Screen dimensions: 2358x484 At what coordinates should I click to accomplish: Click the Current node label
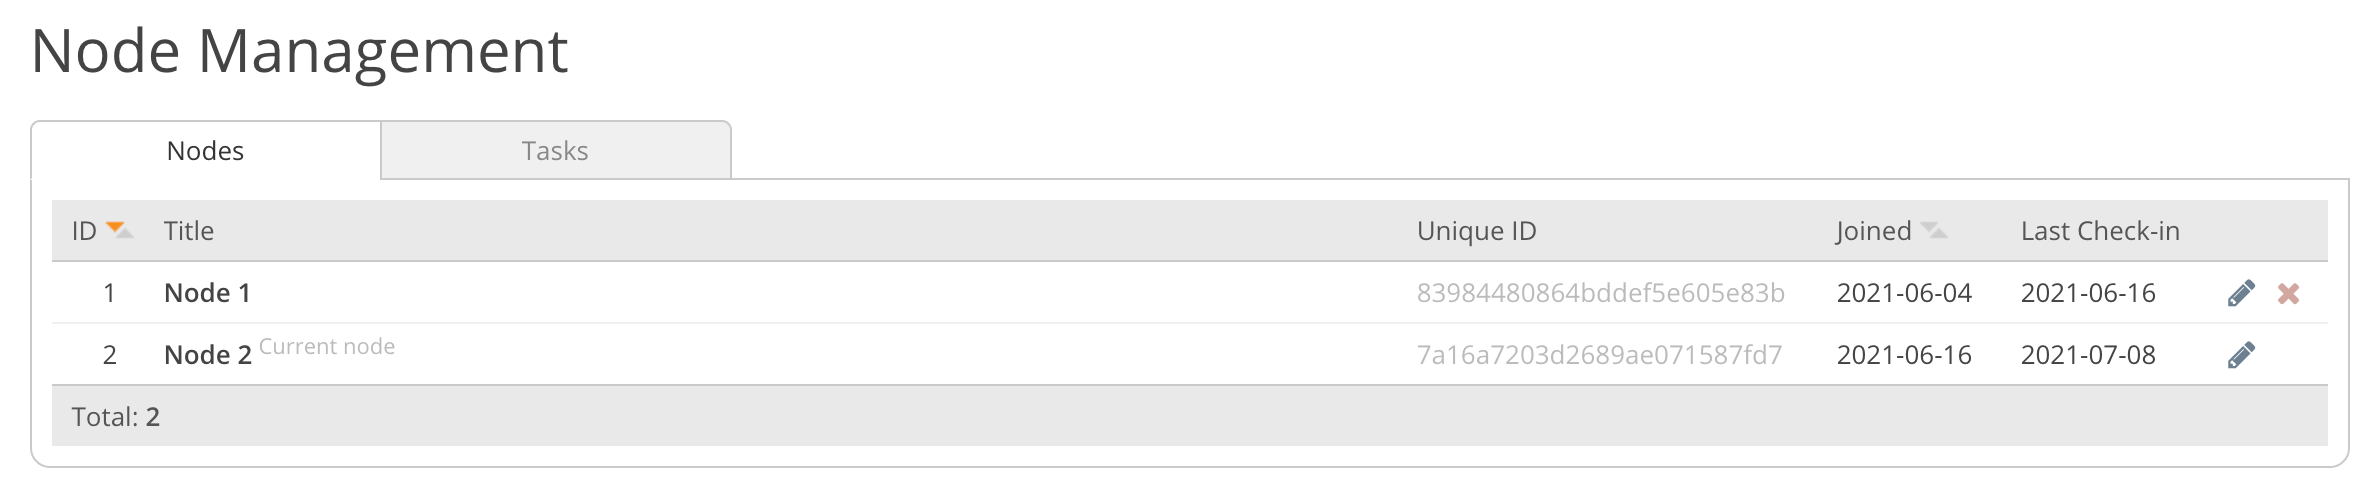point(327,347)
